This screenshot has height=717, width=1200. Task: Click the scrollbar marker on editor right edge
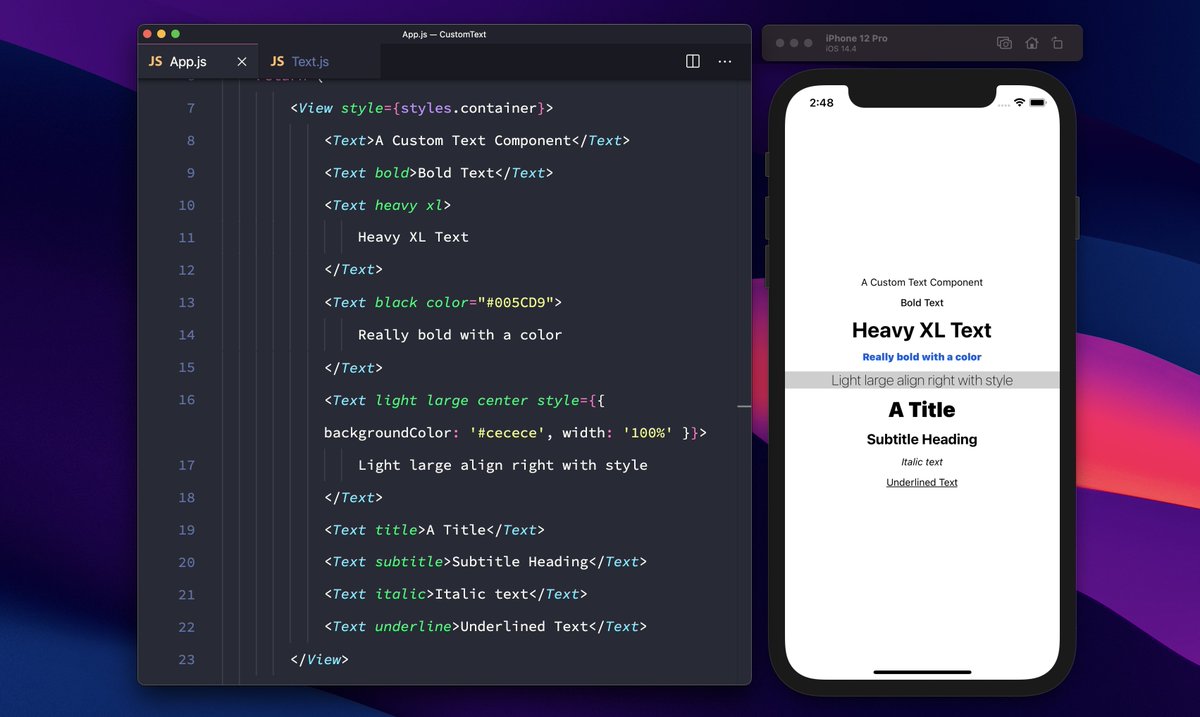[x=744, y=406]
